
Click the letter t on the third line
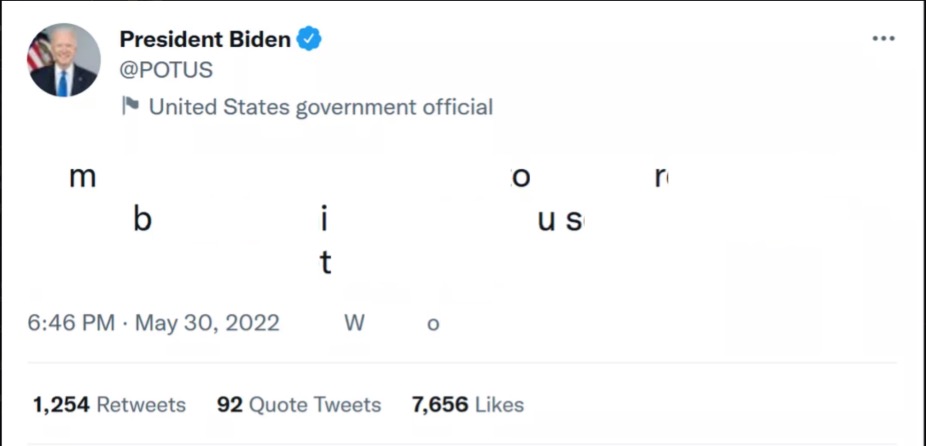coord(325,262)
